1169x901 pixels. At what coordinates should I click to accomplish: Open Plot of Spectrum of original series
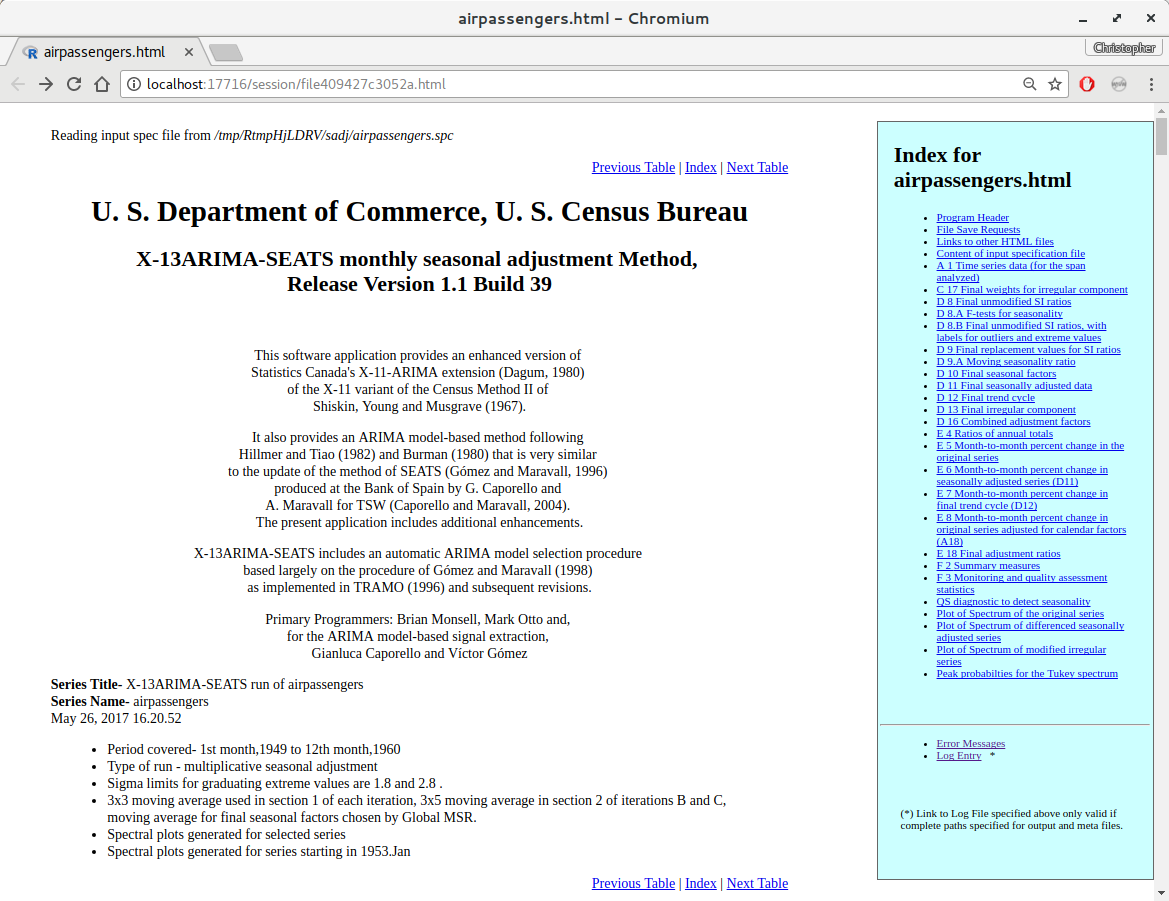pos(1020,613)
